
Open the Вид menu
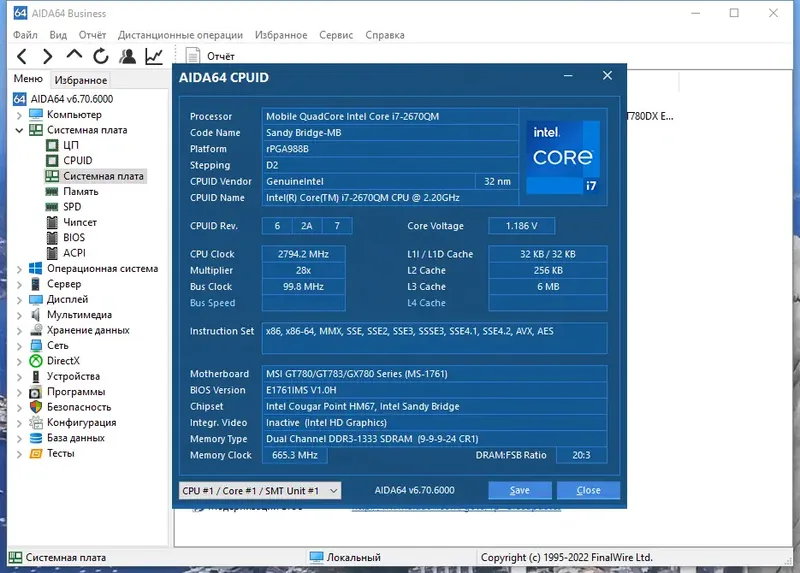pos(58,35)
